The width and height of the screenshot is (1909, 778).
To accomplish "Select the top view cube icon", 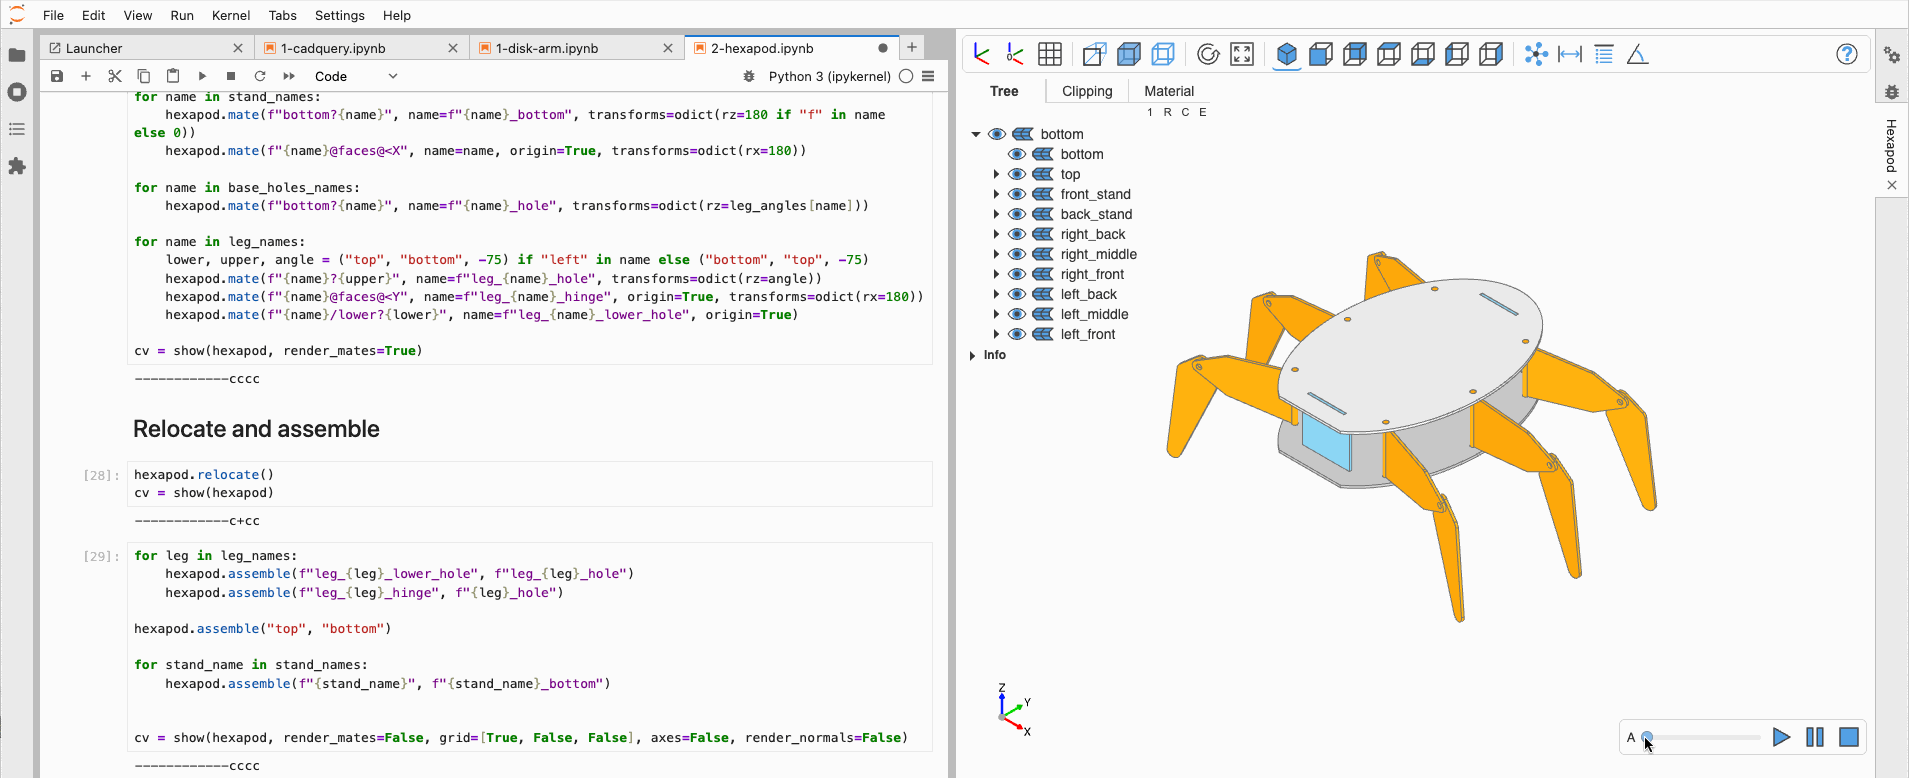I will coord(1389,54).
